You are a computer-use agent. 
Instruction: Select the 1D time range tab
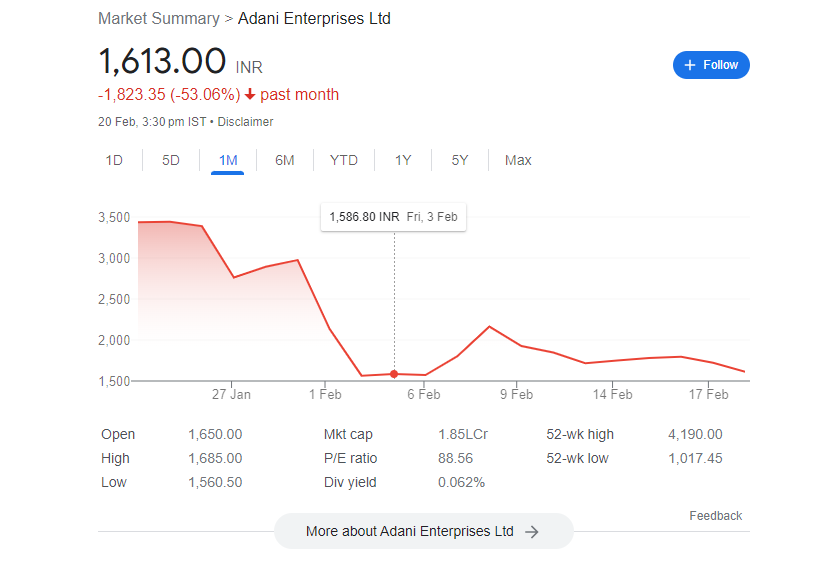[114, 160]
